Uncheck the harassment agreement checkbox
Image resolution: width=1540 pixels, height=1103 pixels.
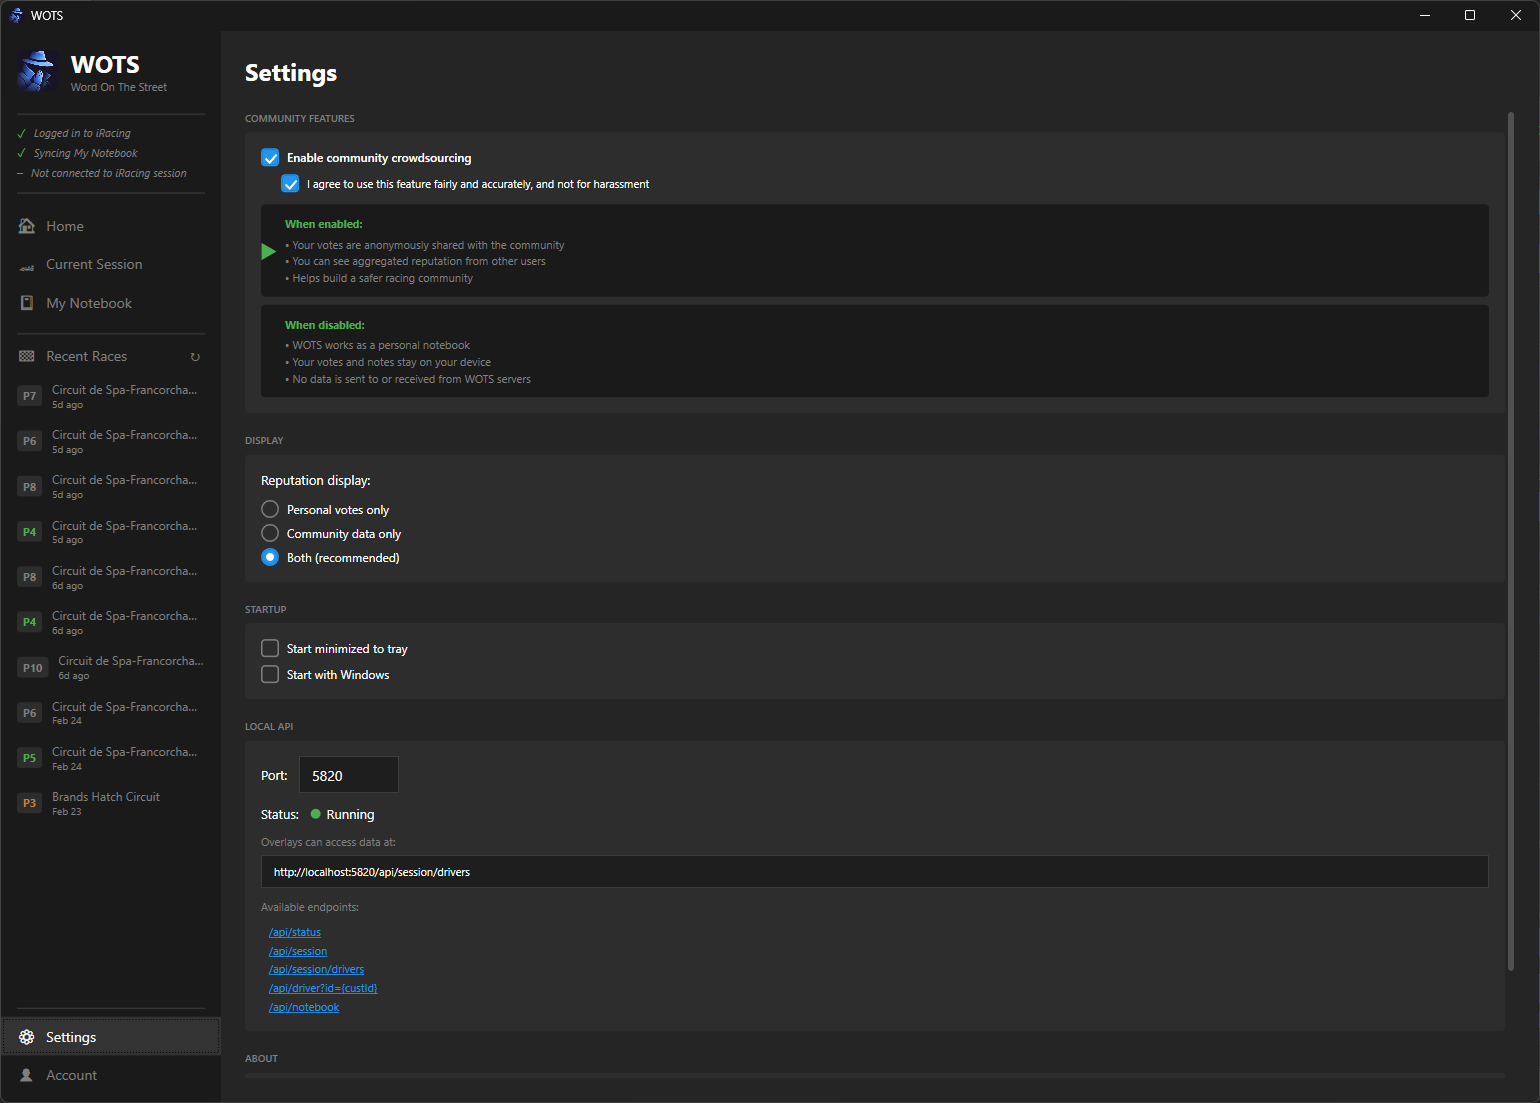[x=290, y=183]
